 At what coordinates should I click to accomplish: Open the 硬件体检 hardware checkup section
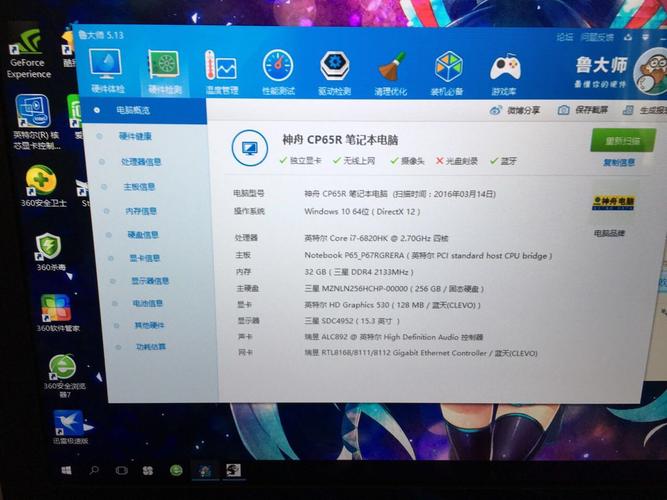106,71
